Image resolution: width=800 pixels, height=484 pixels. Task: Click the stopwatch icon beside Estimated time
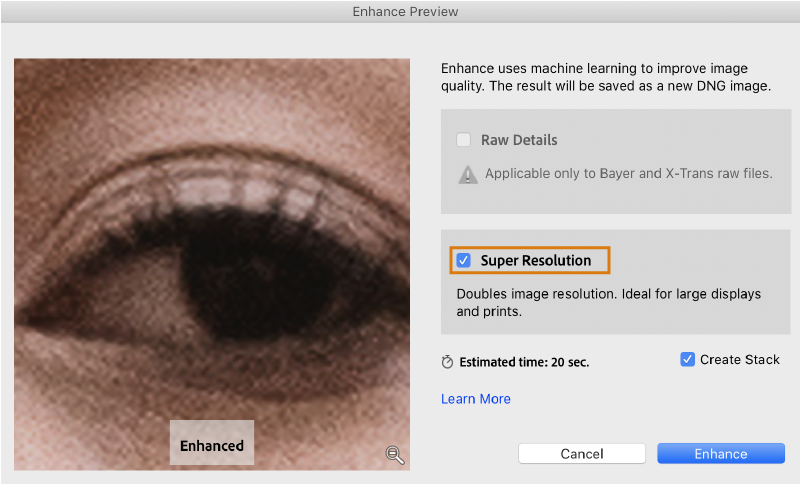[447, 362]
